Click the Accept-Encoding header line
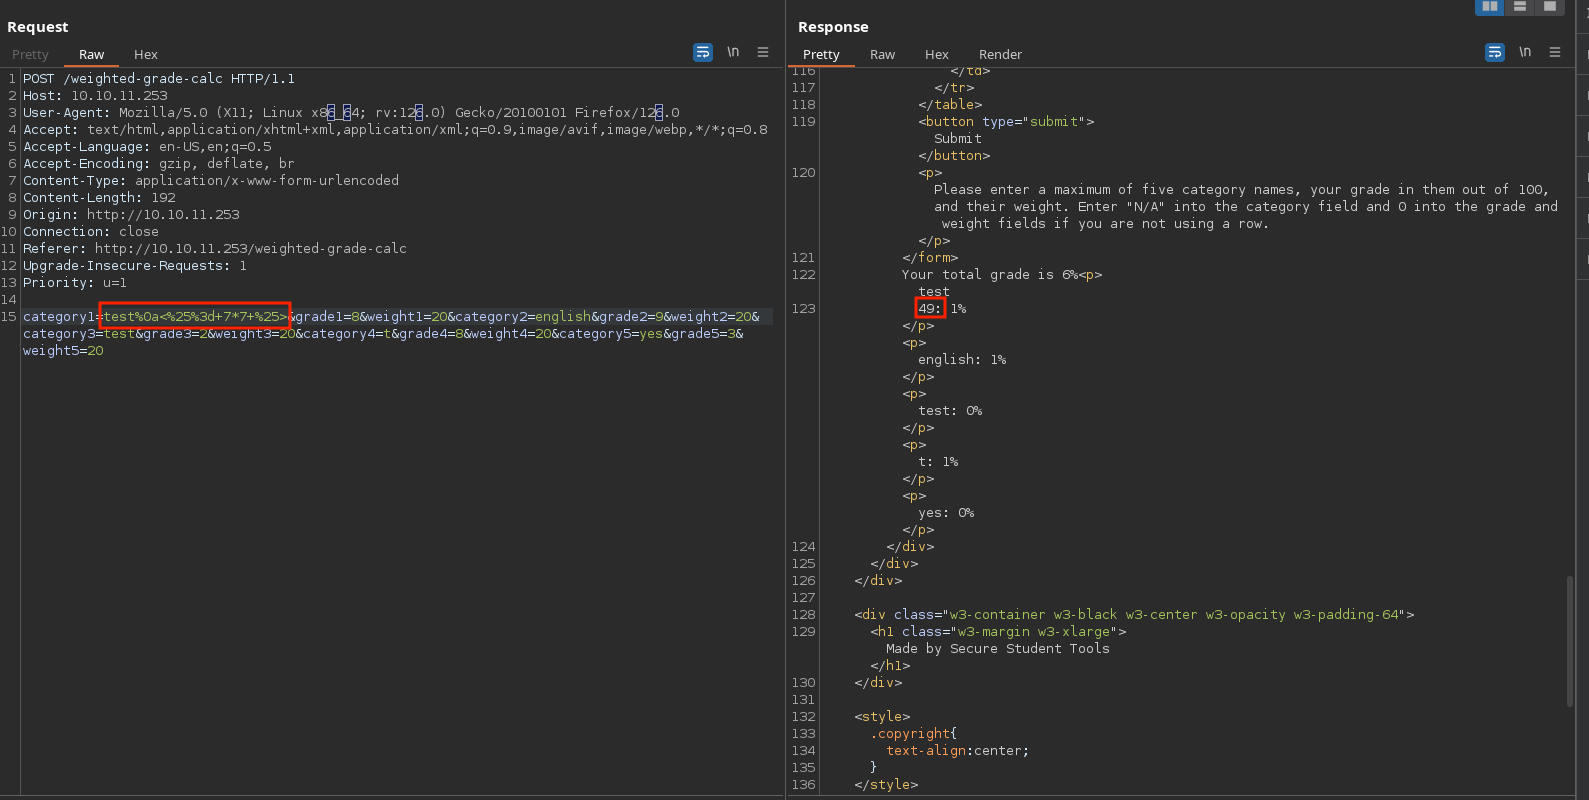The height and width of the screenshot is (800, 1589). coord(159,163)
